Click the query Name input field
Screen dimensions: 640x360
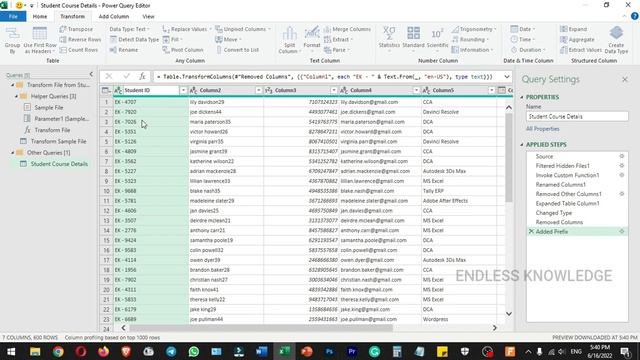coord(577,116)
